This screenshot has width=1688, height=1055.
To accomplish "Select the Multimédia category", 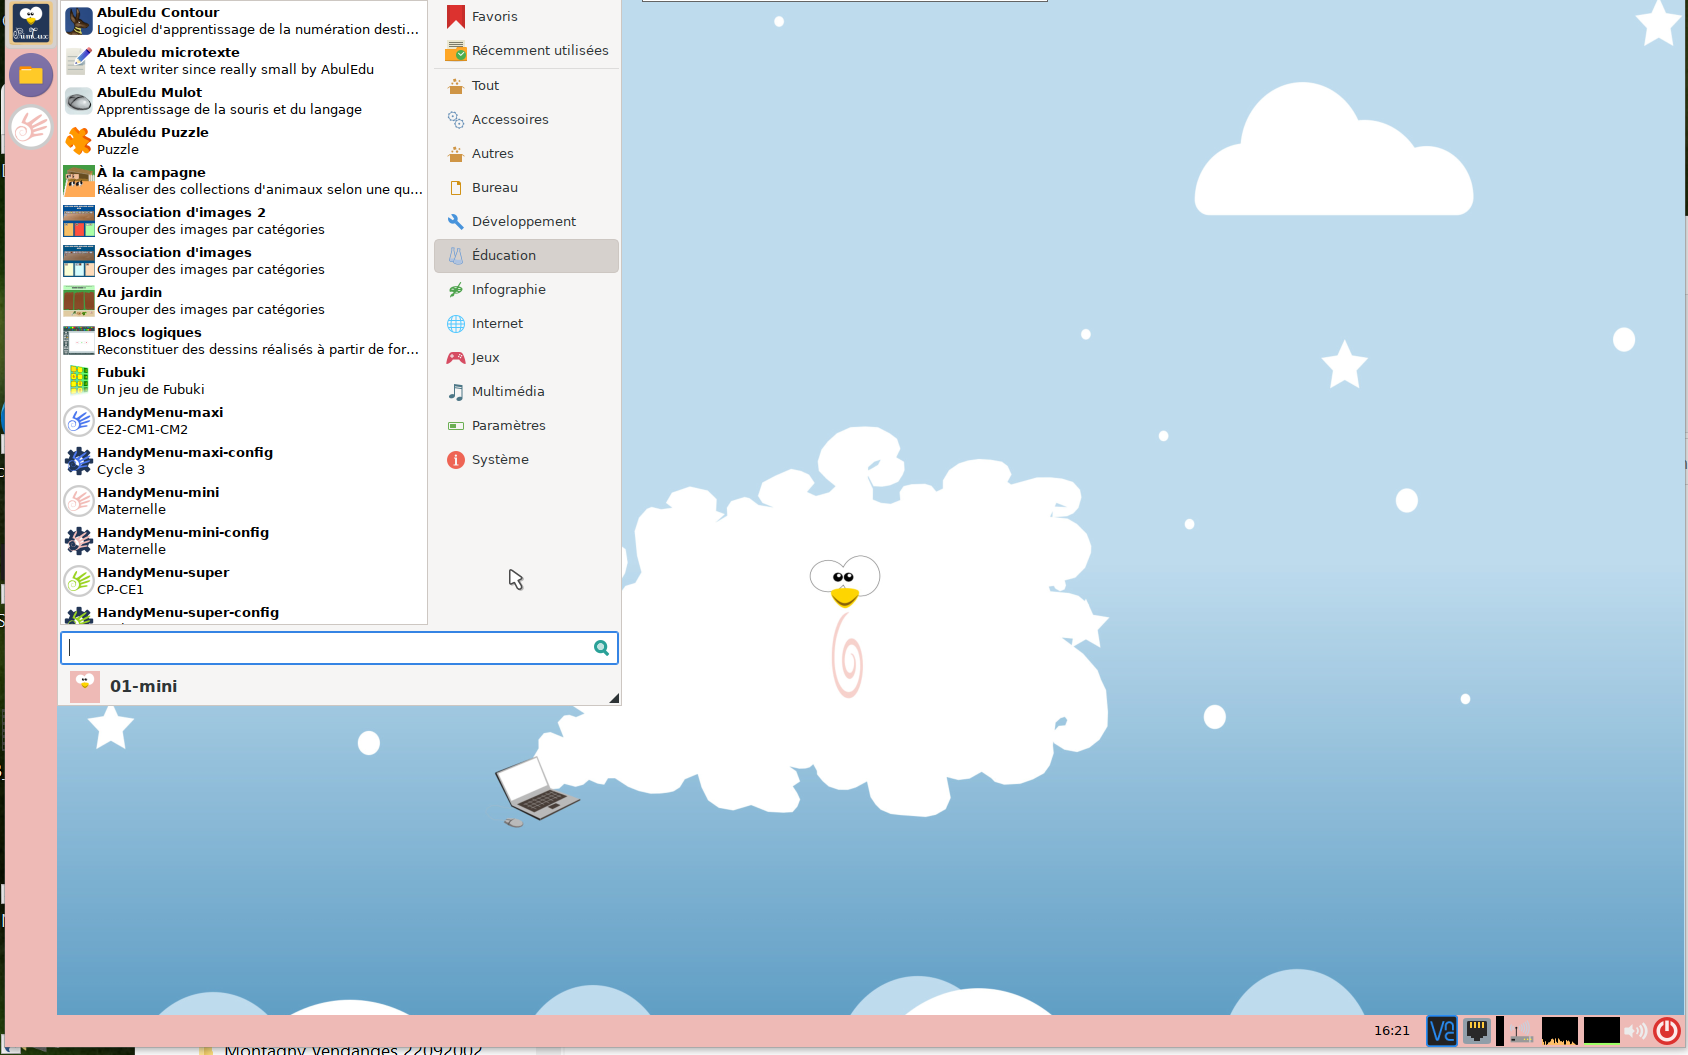I will tap(527, 392).
